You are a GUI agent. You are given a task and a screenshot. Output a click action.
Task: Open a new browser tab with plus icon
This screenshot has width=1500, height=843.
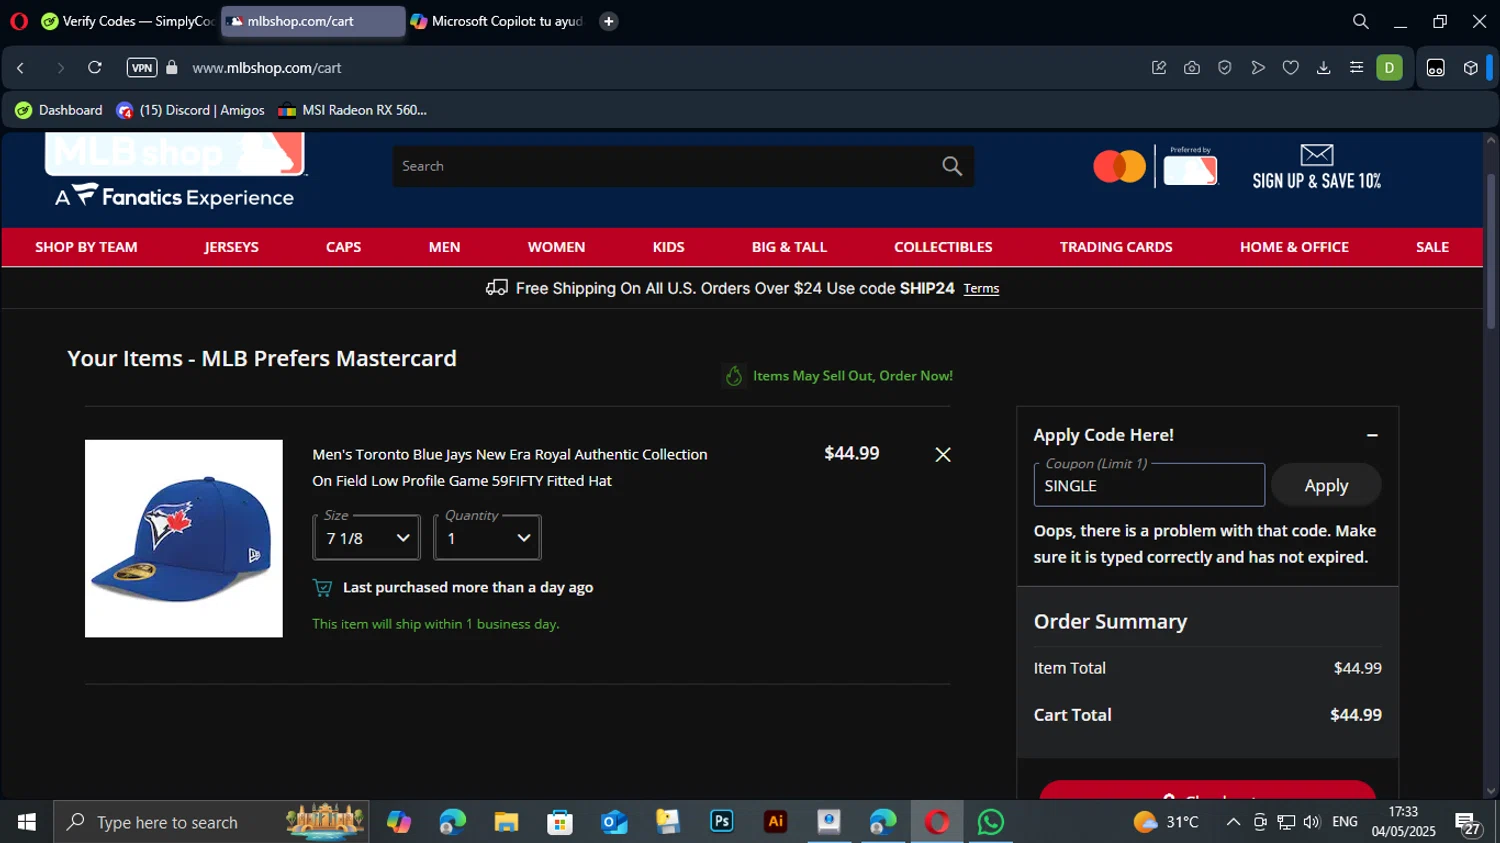pyautogui.click(x=608, y=21)
